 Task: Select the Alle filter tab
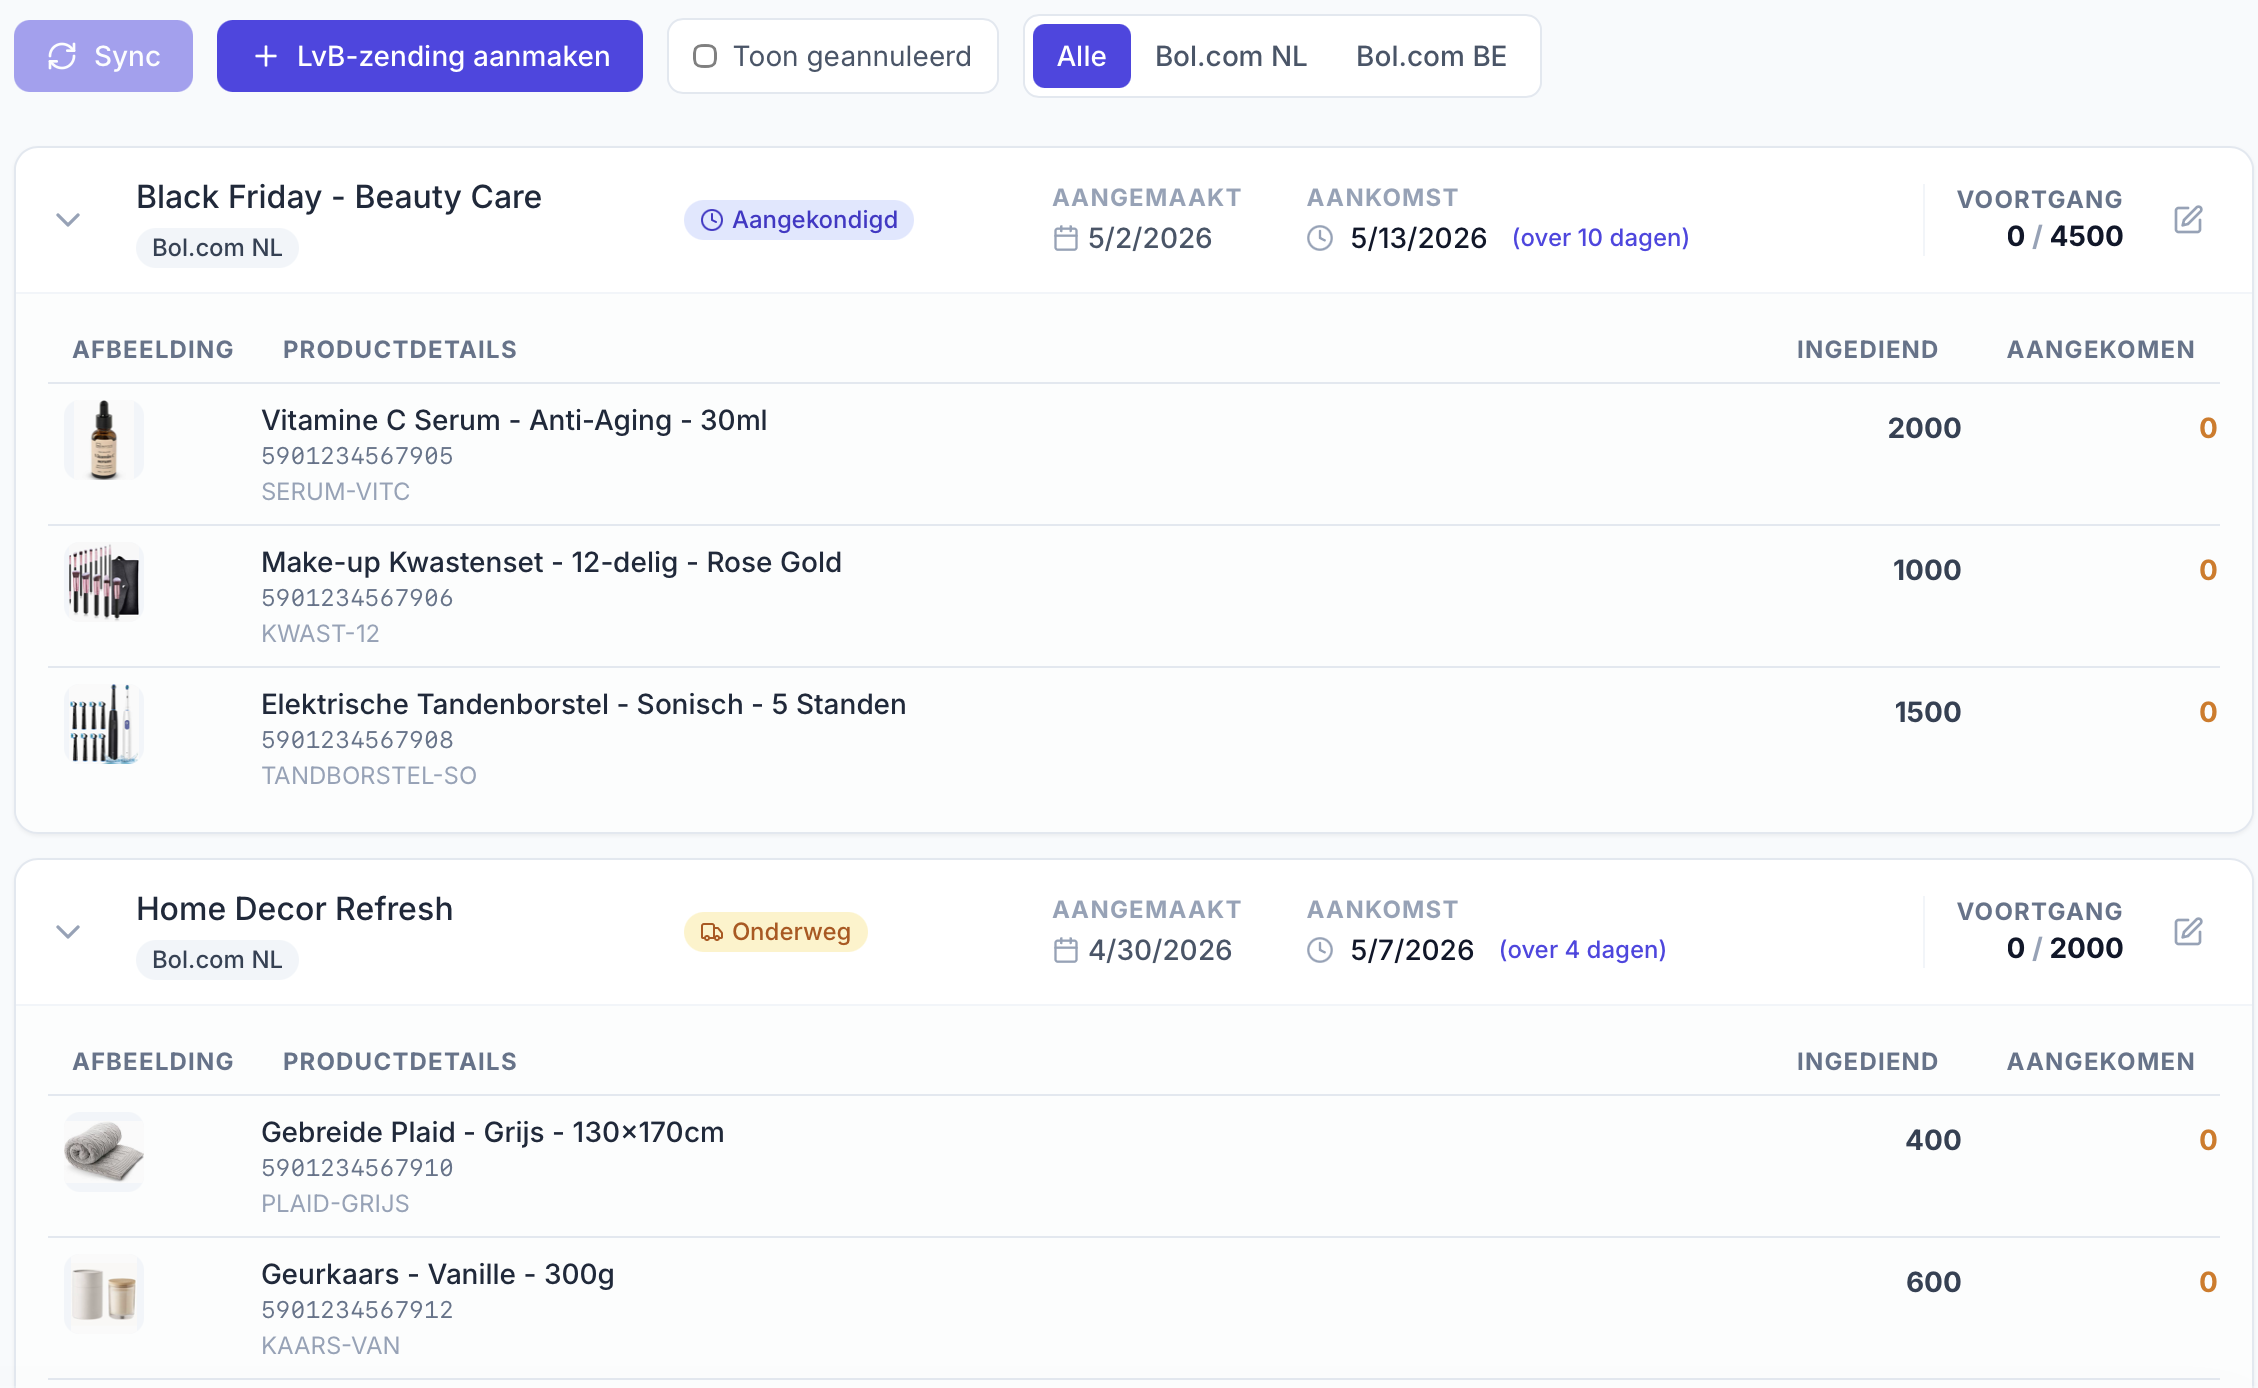coord(1081,56)
